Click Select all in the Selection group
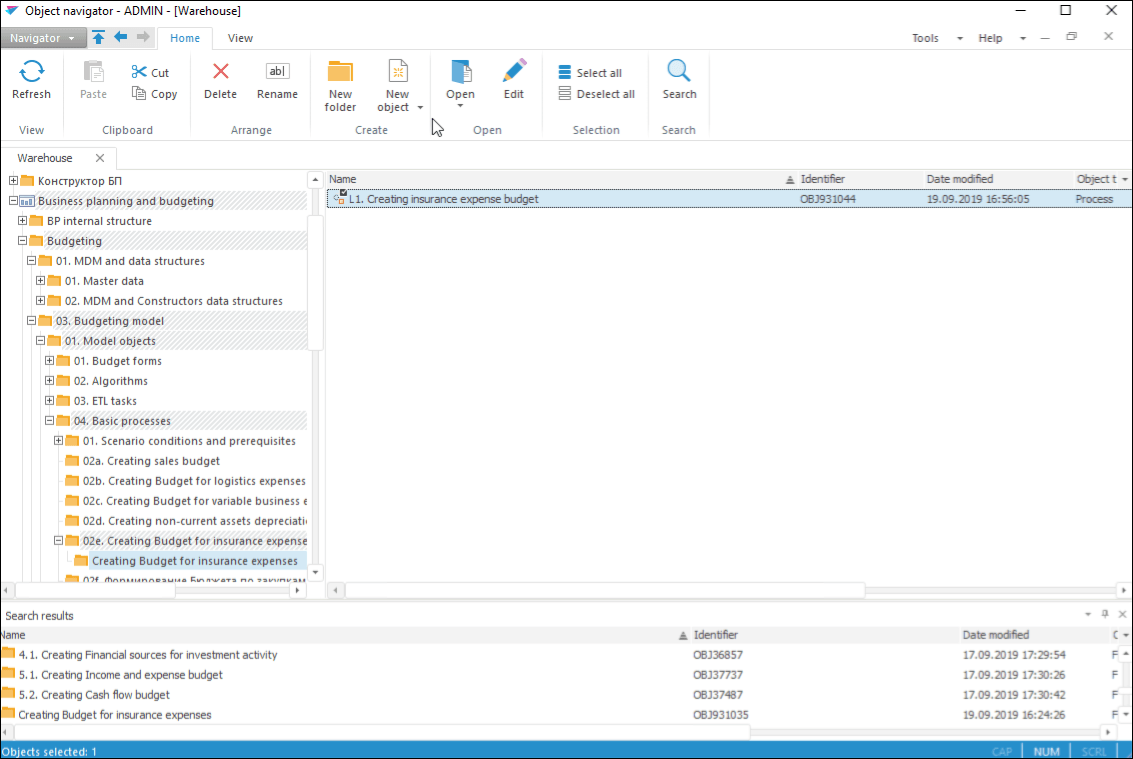This screenshot has width=1133, height=759. (590, 73)
